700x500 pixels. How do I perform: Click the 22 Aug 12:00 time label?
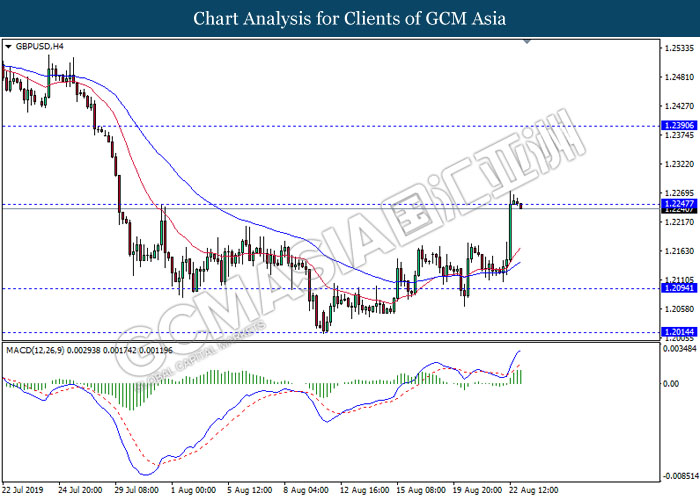[x=533, y=490]
